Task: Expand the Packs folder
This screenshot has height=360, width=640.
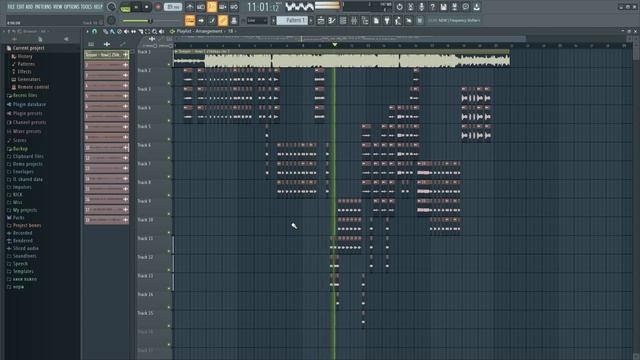Action: click(x=16, y=218)
